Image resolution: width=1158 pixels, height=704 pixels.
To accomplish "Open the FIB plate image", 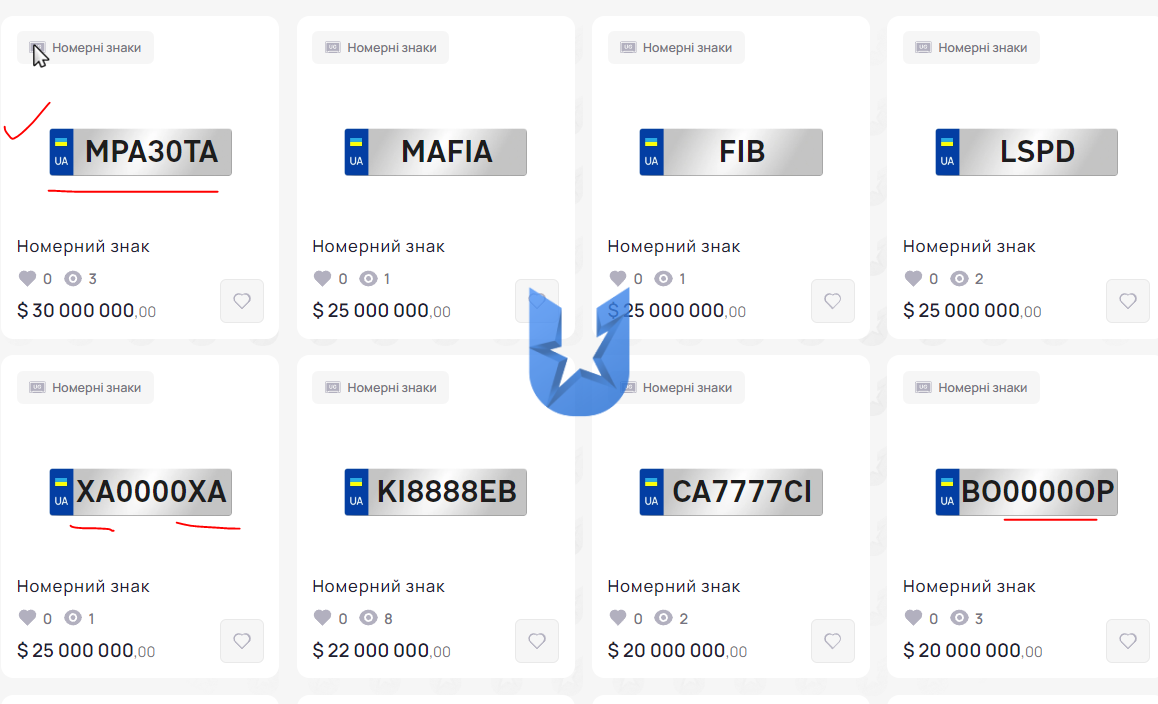I will [x=731, y=152].
